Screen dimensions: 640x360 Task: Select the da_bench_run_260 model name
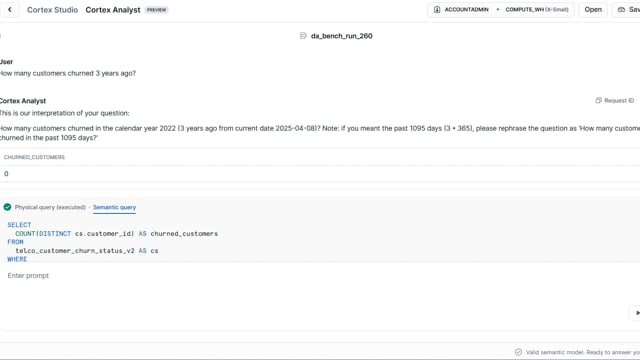click(342, 36)
